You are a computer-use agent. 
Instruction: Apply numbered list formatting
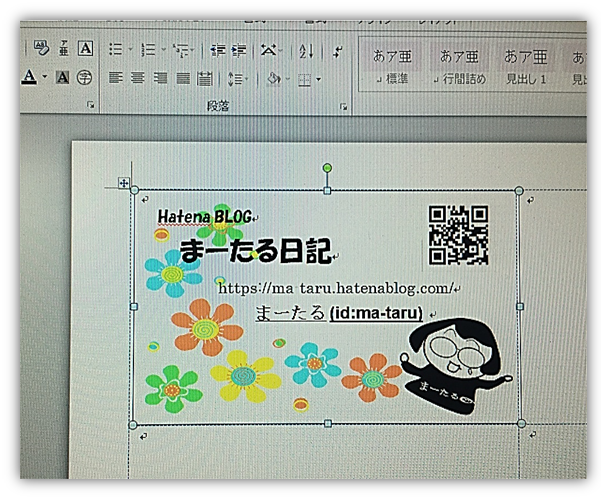[x=148, y=49]
